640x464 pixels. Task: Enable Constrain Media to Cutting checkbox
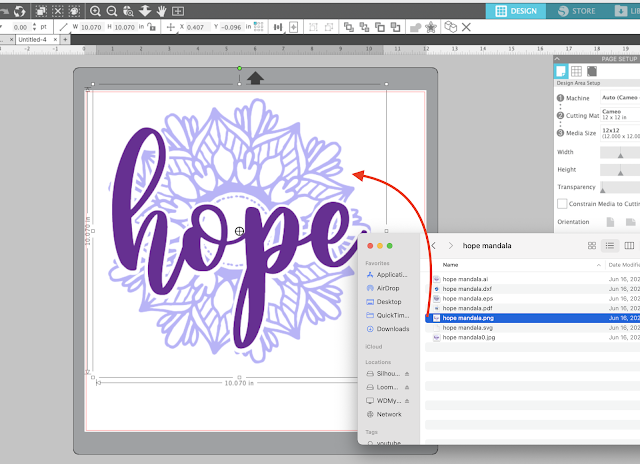point(562,204)
